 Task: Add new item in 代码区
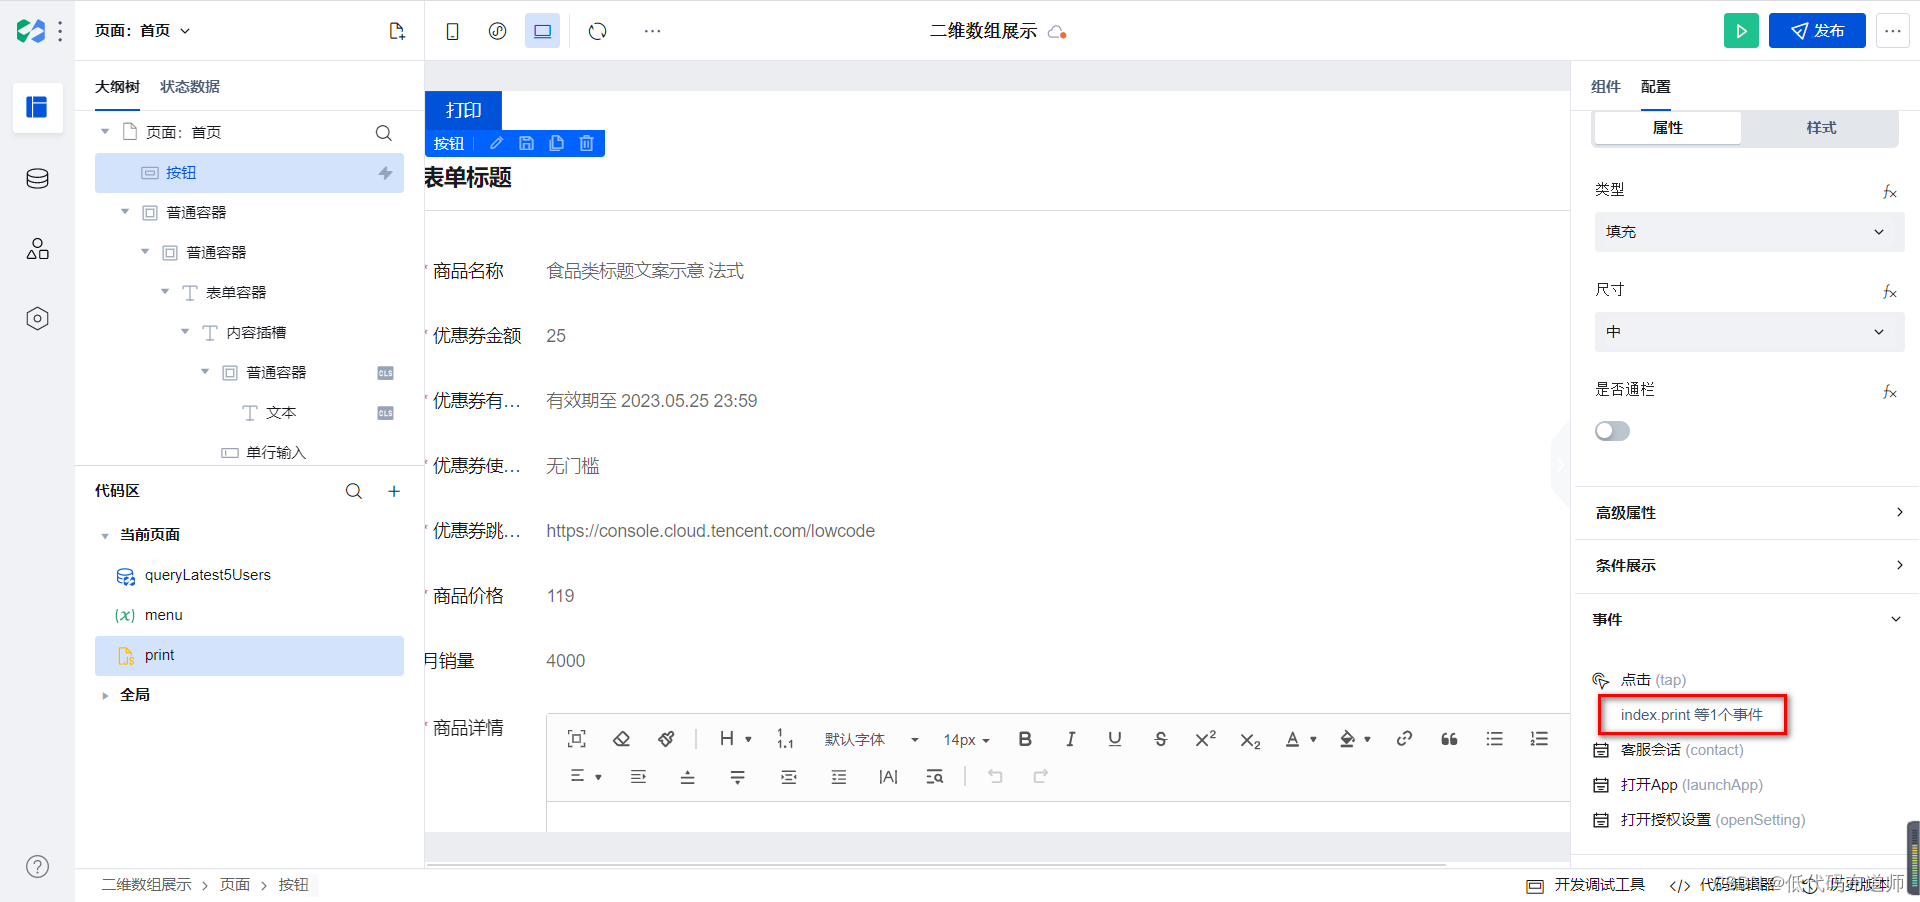[x=394, y=491]
